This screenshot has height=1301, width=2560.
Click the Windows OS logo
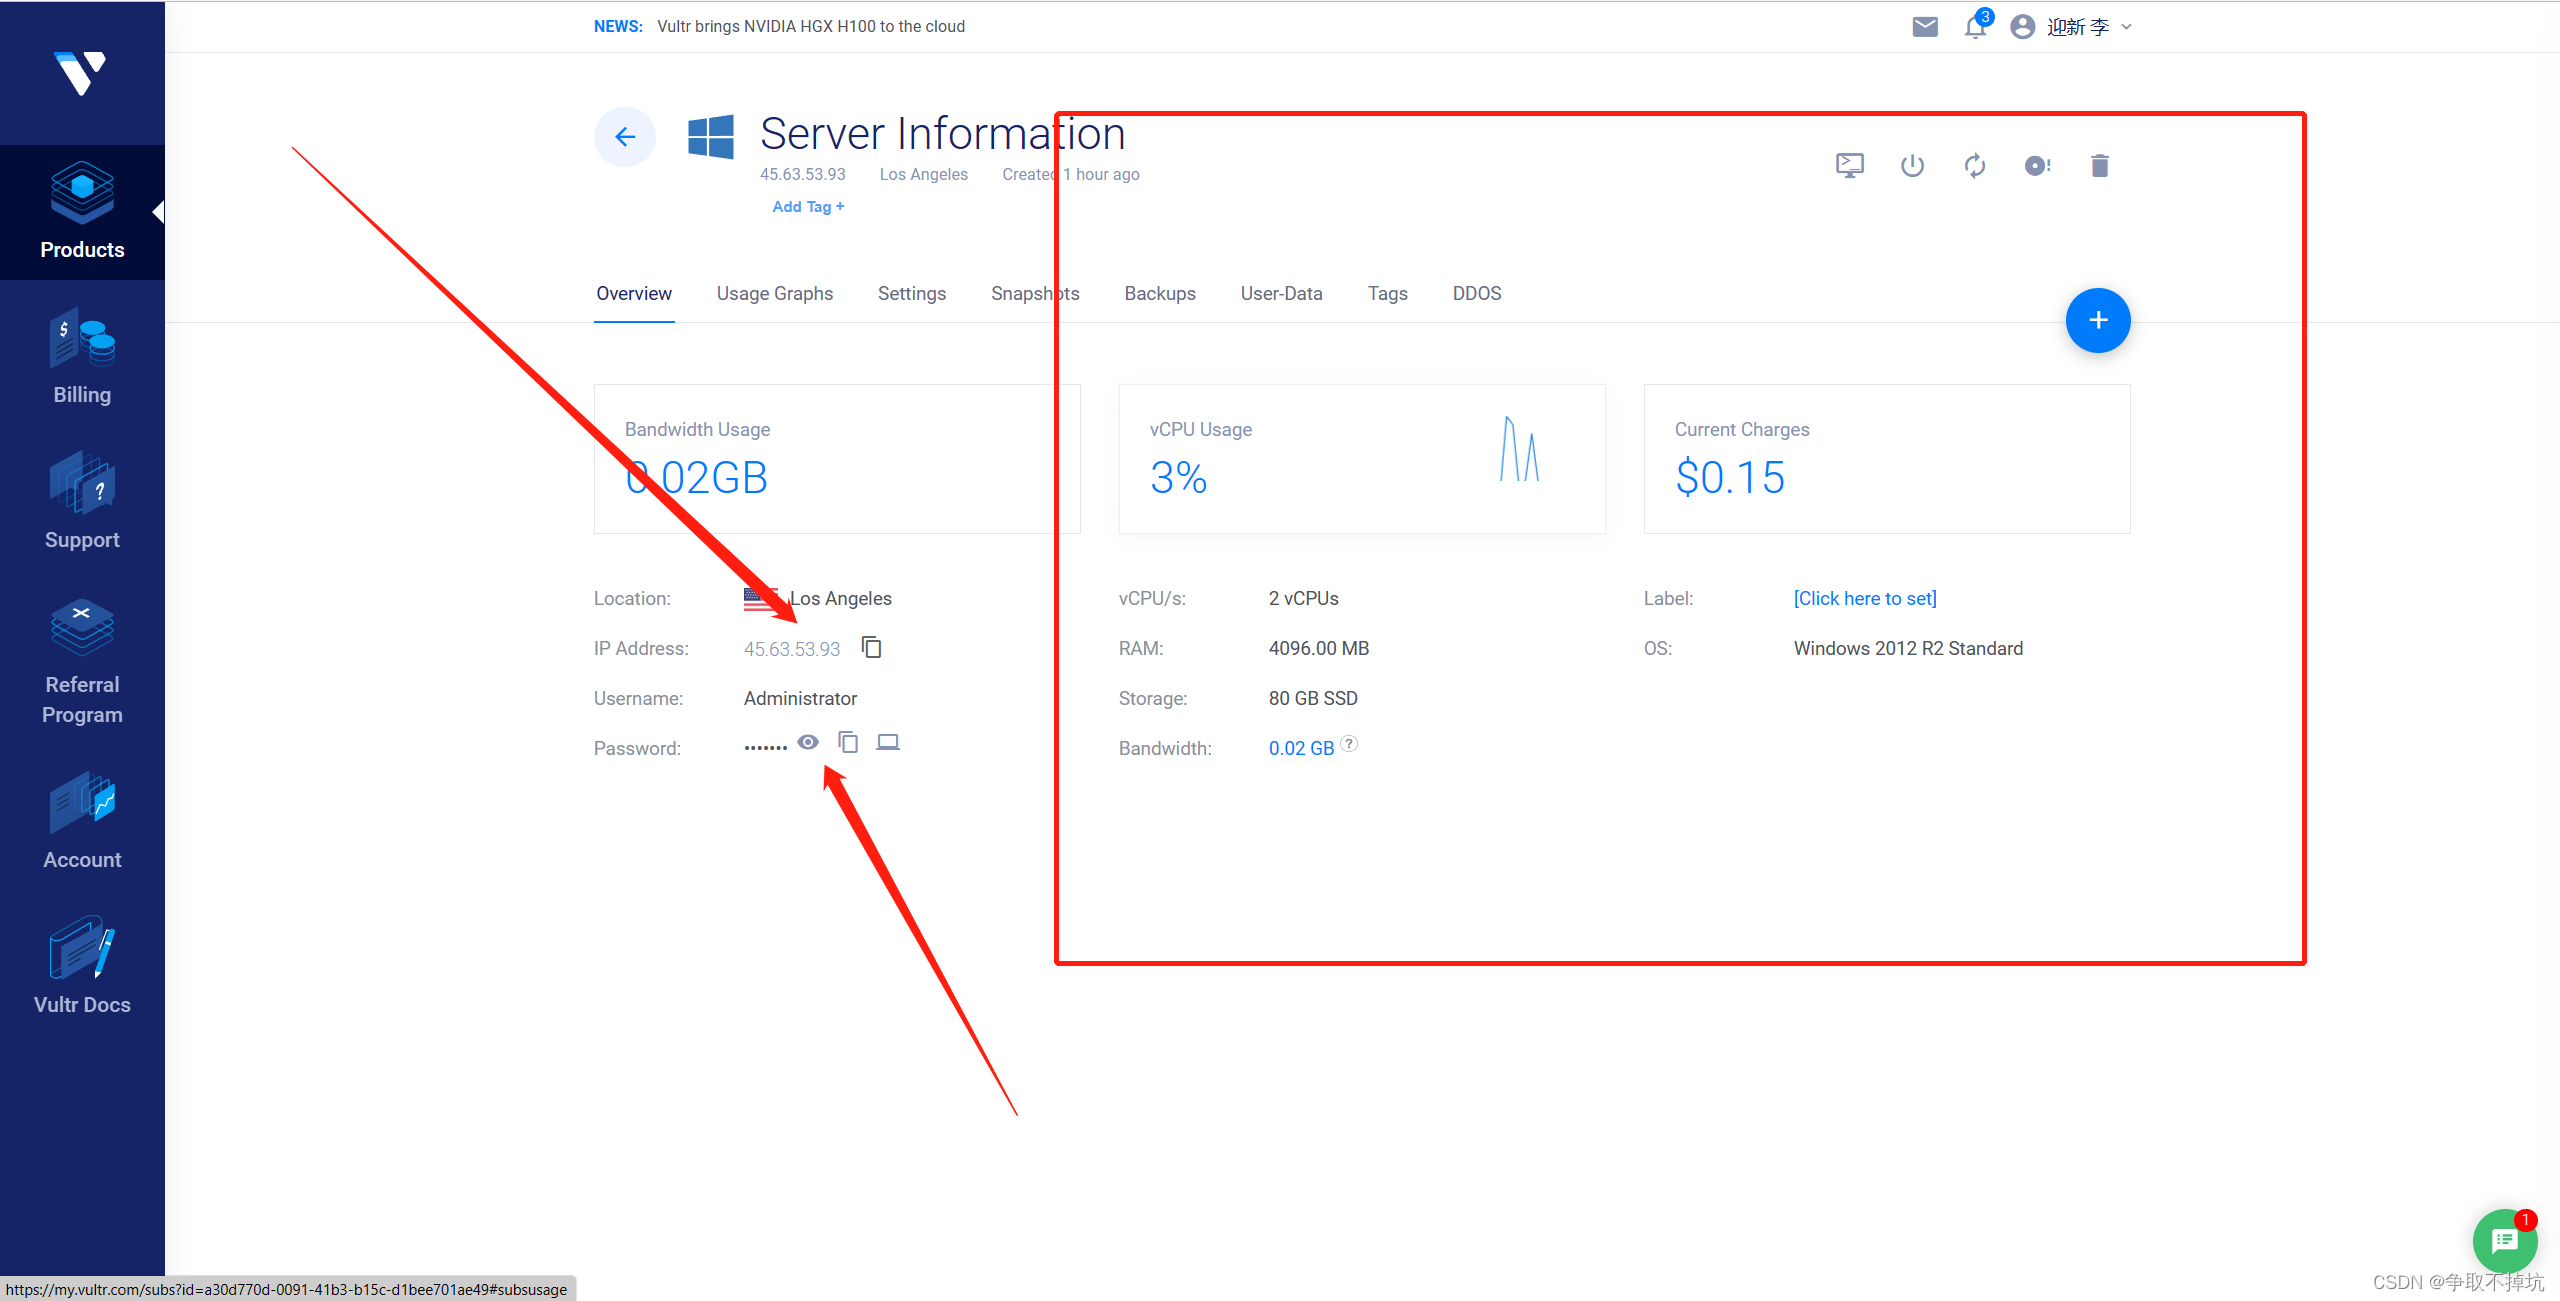coord(711,137)
